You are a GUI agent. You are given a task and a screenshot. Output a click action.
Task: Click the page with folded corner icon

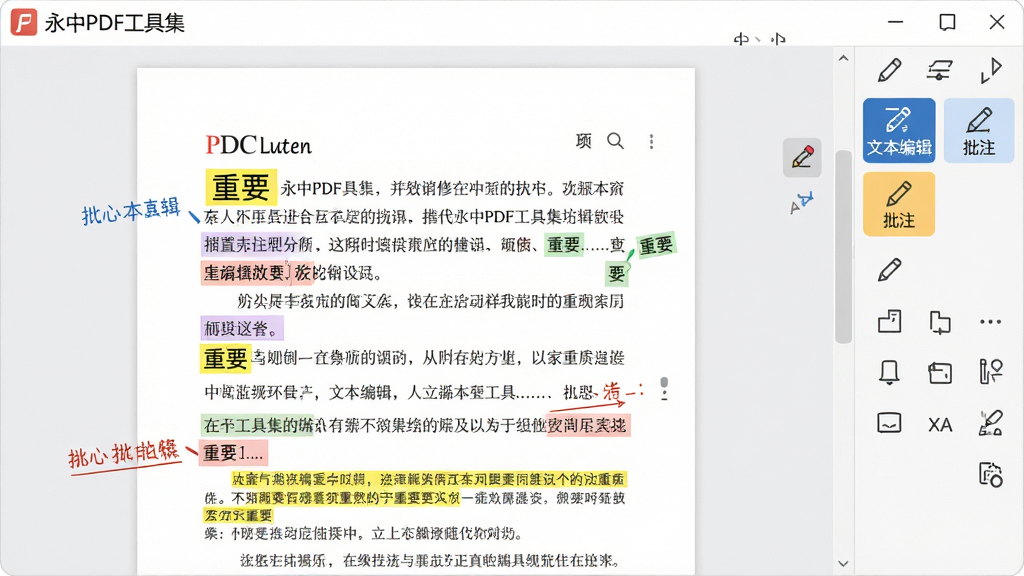tap(889, 321)
